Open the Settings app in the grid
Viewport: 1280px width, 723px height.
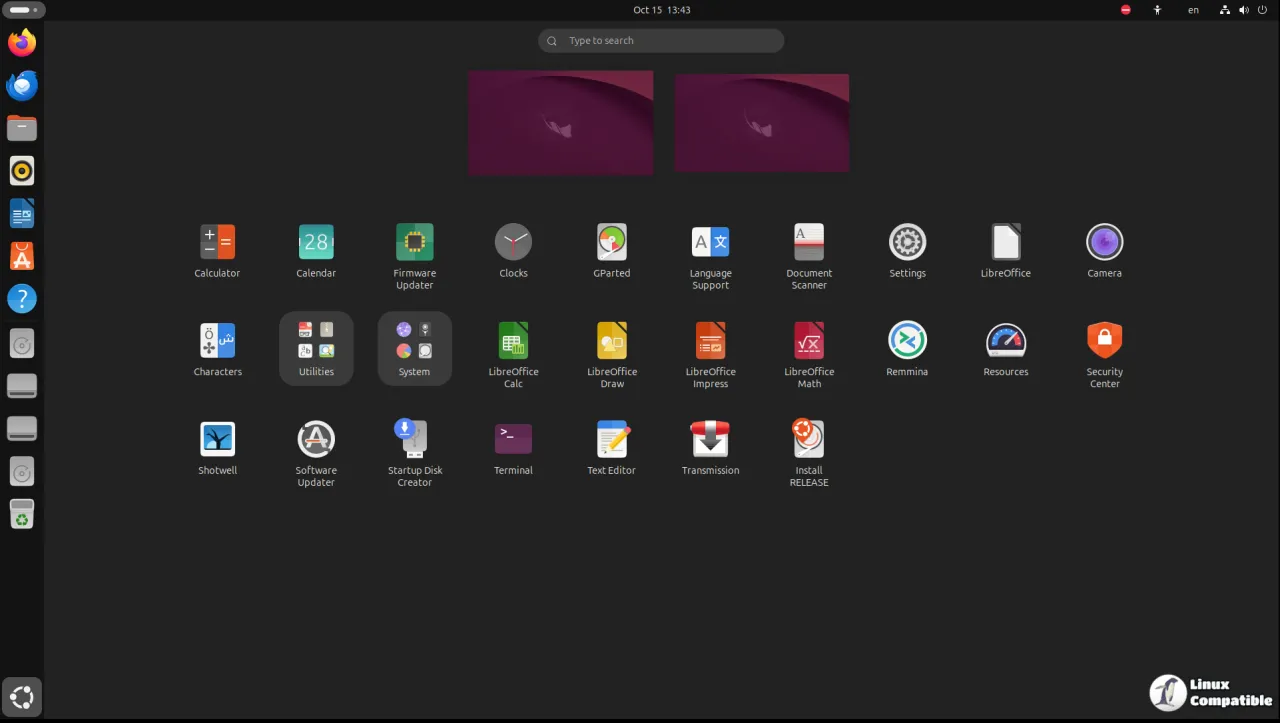point(908,242)
